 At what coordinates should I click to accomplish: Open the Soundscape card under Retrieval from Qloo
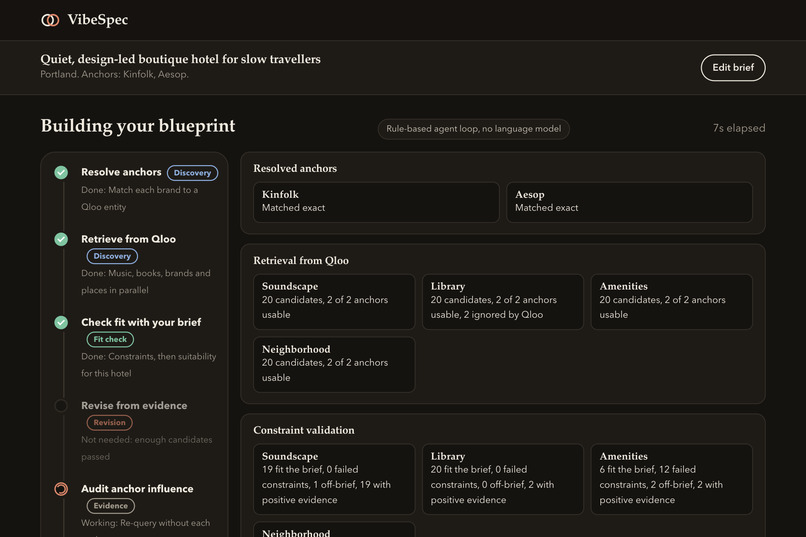coord(334,302)
